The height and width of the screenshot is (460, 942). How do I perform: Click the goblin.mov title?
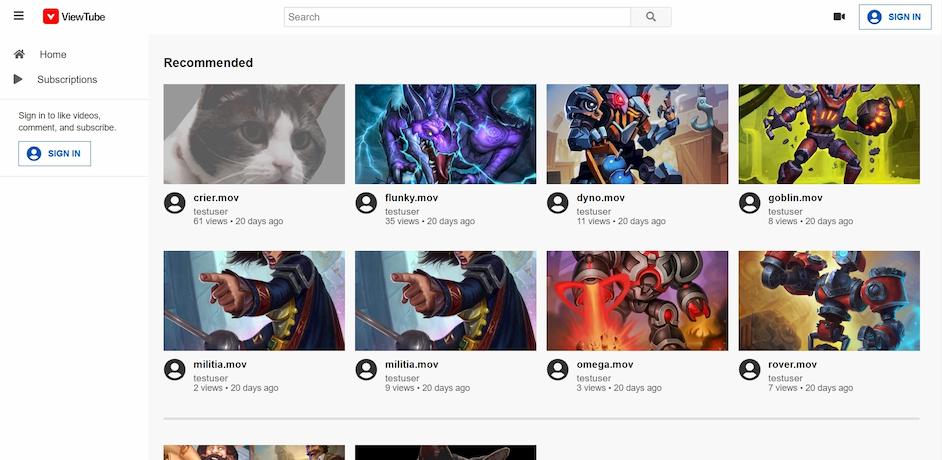coord(795,198)
